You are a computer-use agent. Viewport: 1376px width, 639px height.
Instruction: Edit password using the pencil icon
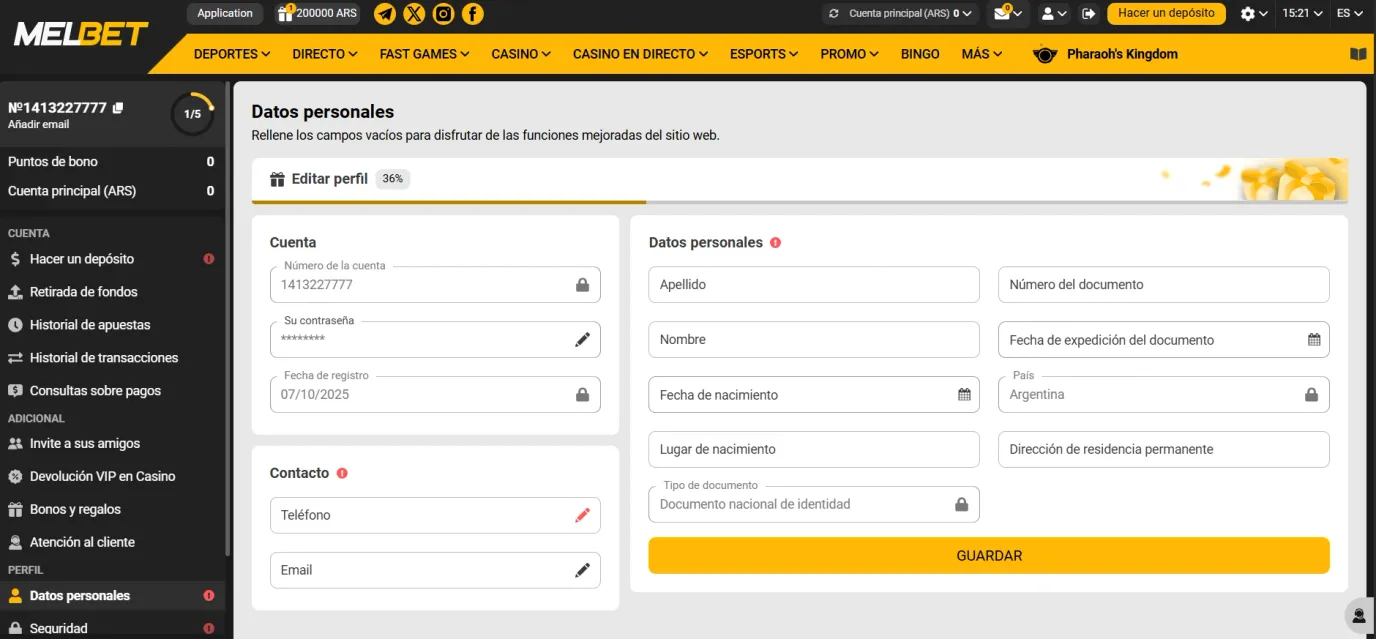click(582, 340)
